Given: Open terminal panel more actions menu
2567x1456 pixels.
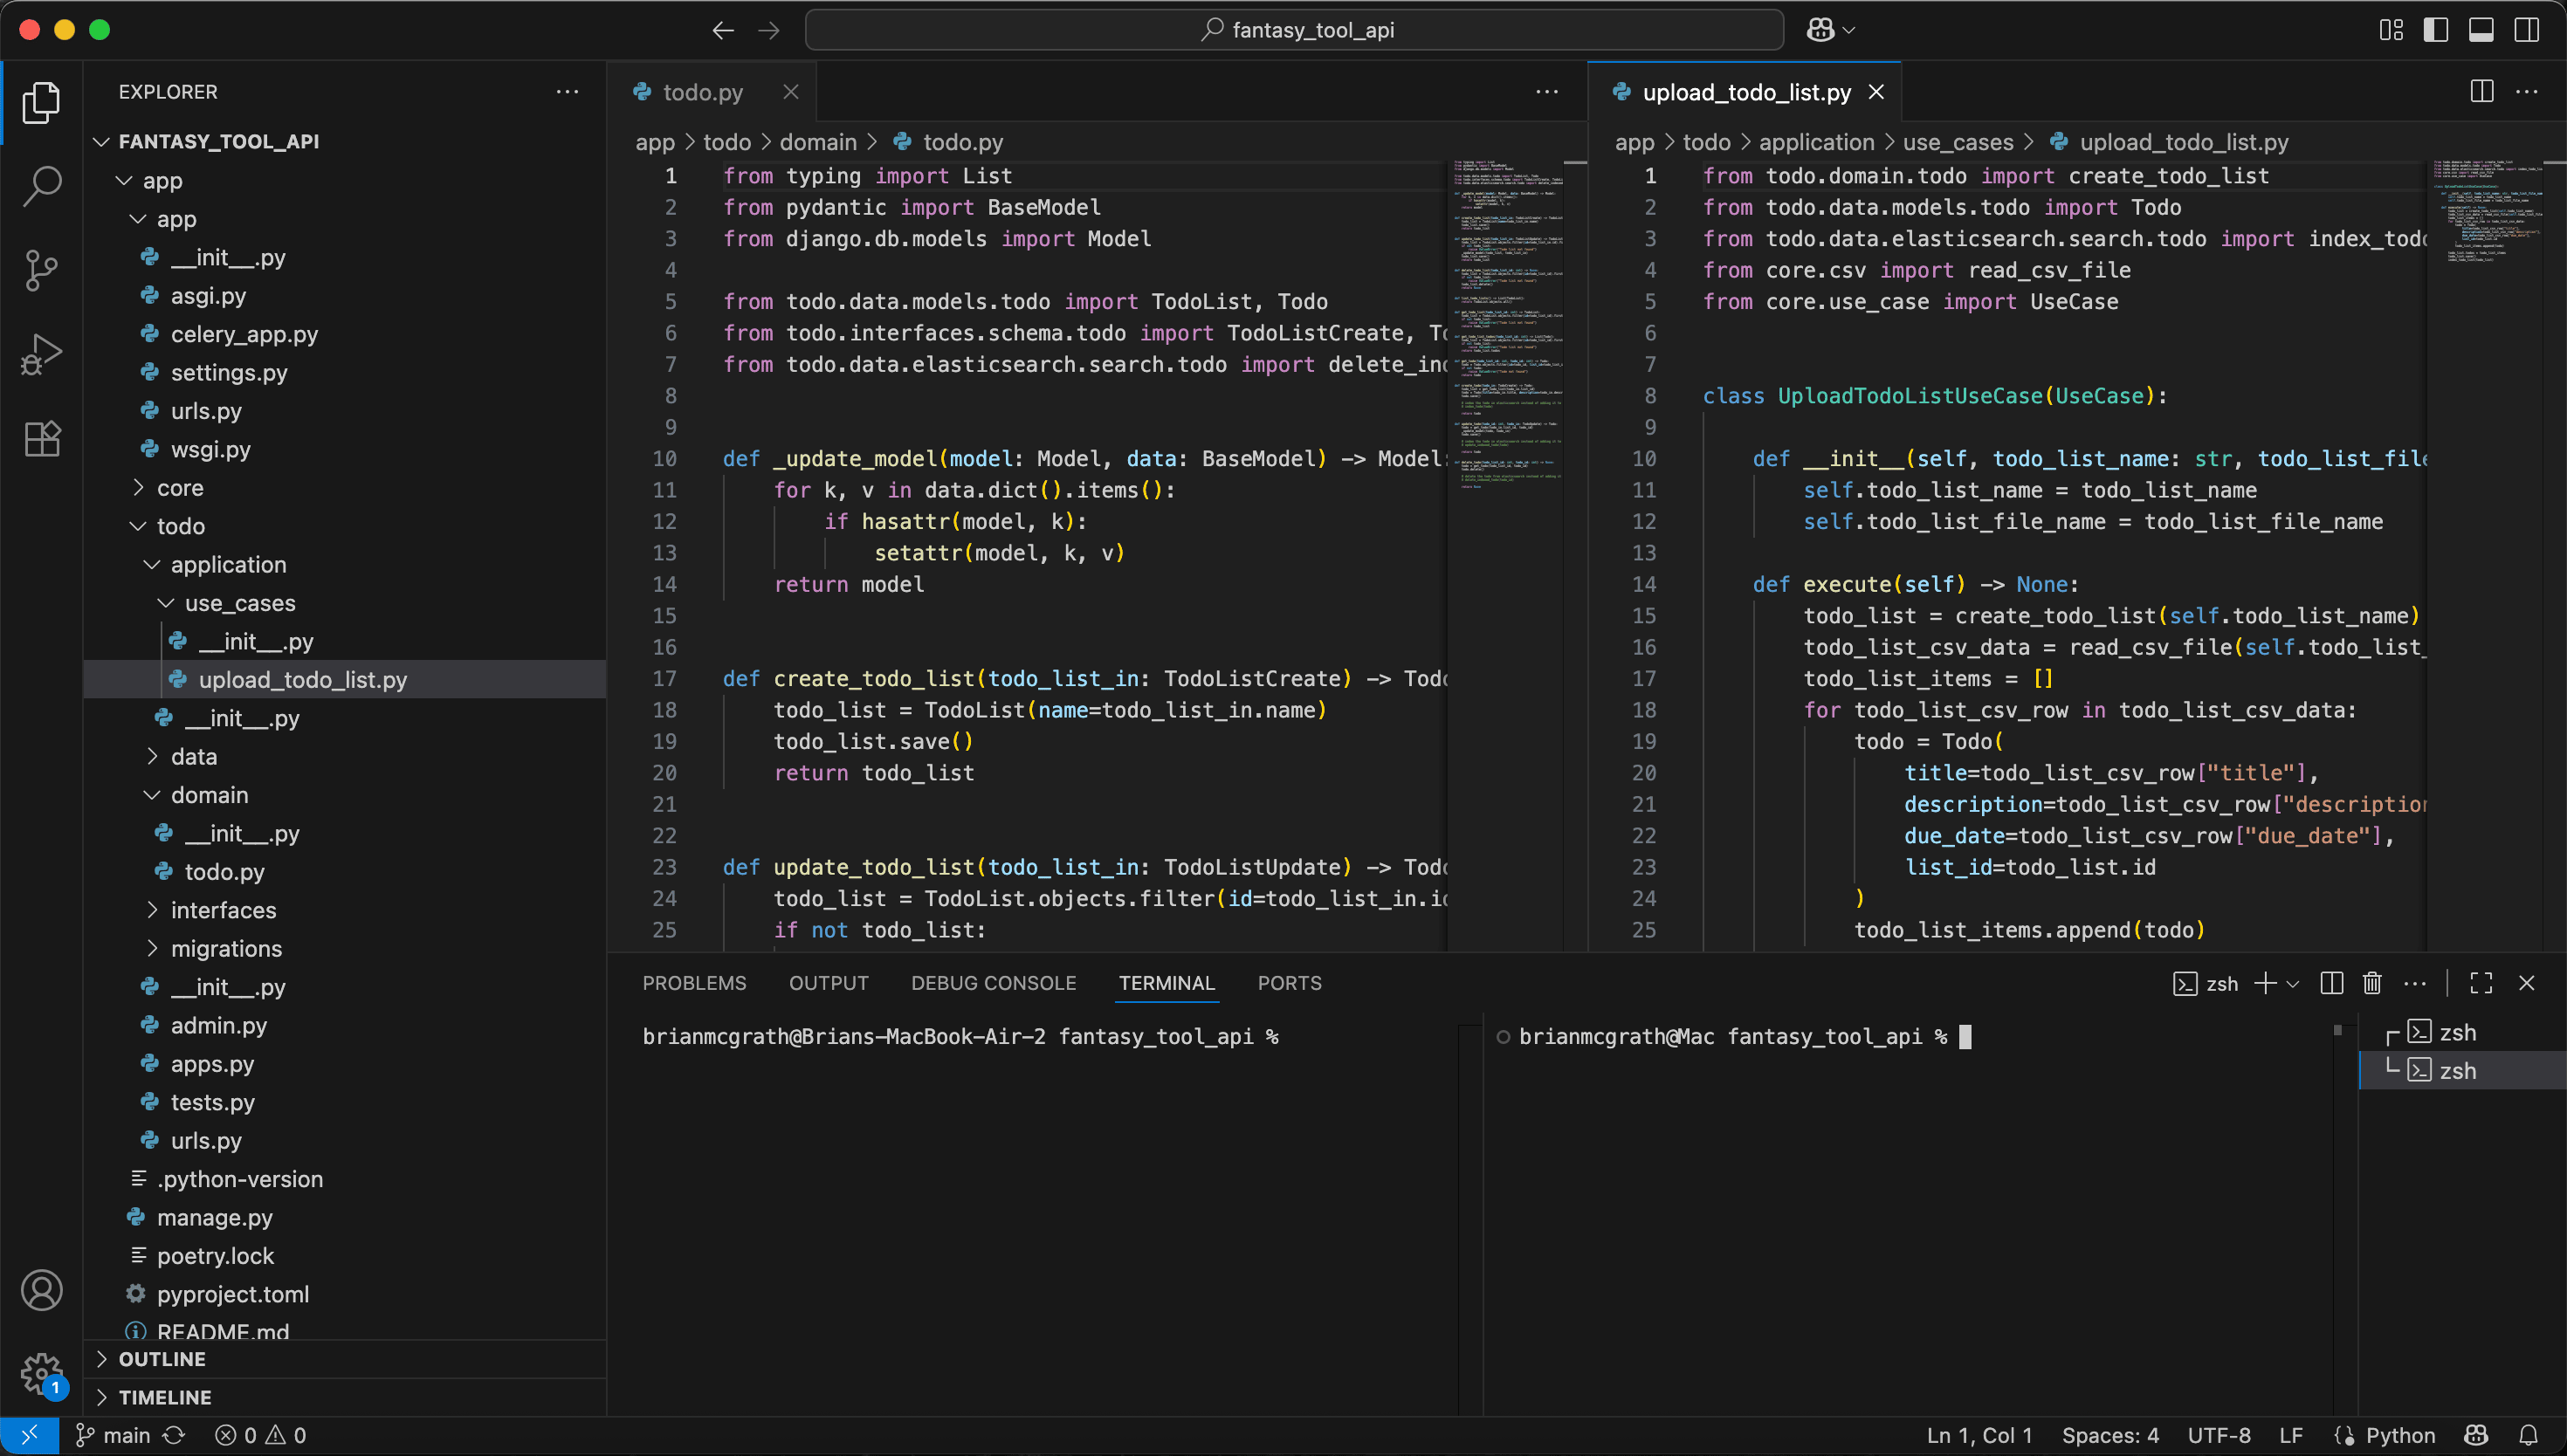Looking at the screenshot, I should pos(2415,983).
